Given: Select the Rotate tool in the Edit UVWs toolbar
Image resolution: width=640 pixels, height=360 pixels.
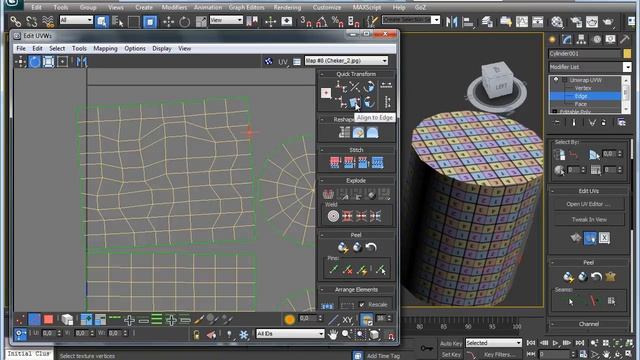Looking at the screenshot, I should 35,62.
